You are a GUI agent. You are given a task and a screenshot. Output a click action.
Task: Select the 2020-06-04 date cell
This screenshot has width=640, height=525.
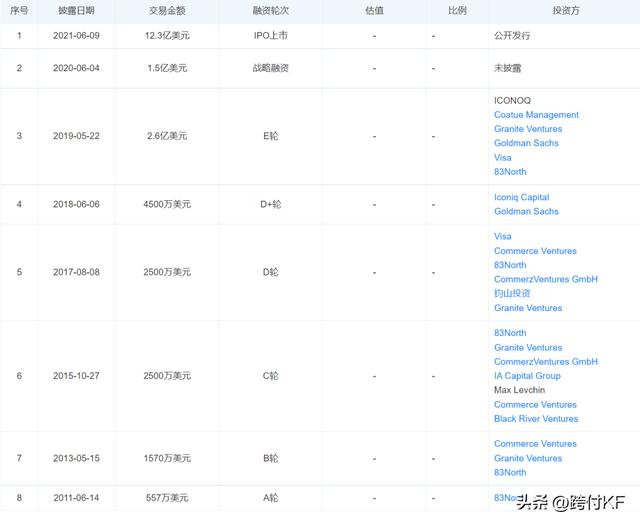[75, 69]
